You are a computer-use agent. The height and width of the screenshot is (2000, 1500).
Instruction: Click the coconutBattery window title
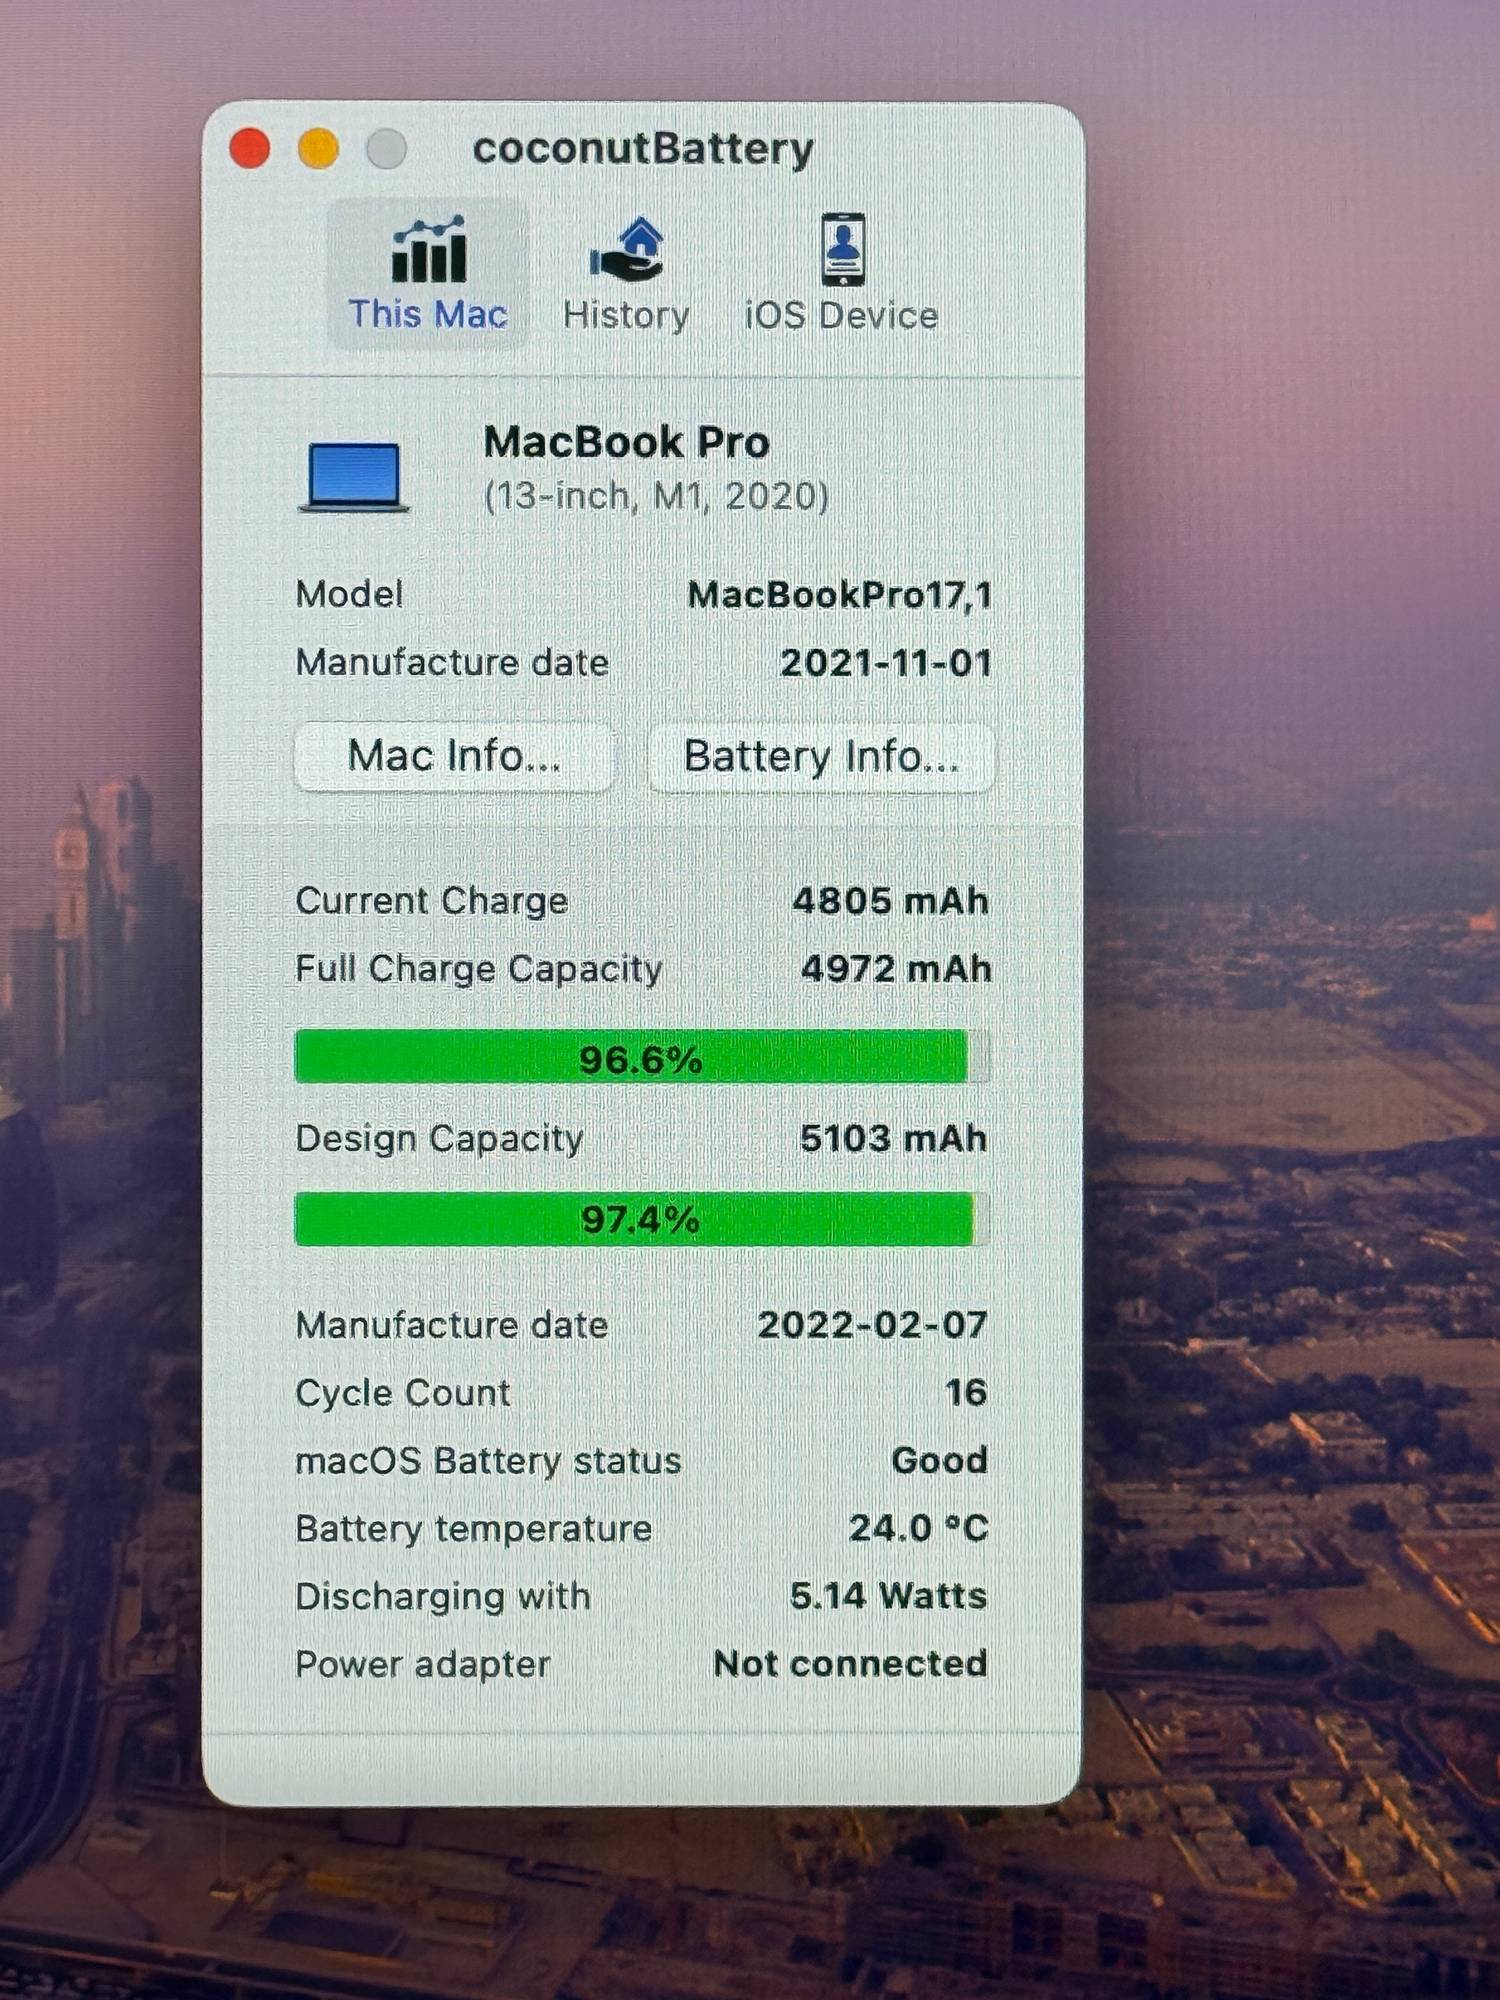643,149
